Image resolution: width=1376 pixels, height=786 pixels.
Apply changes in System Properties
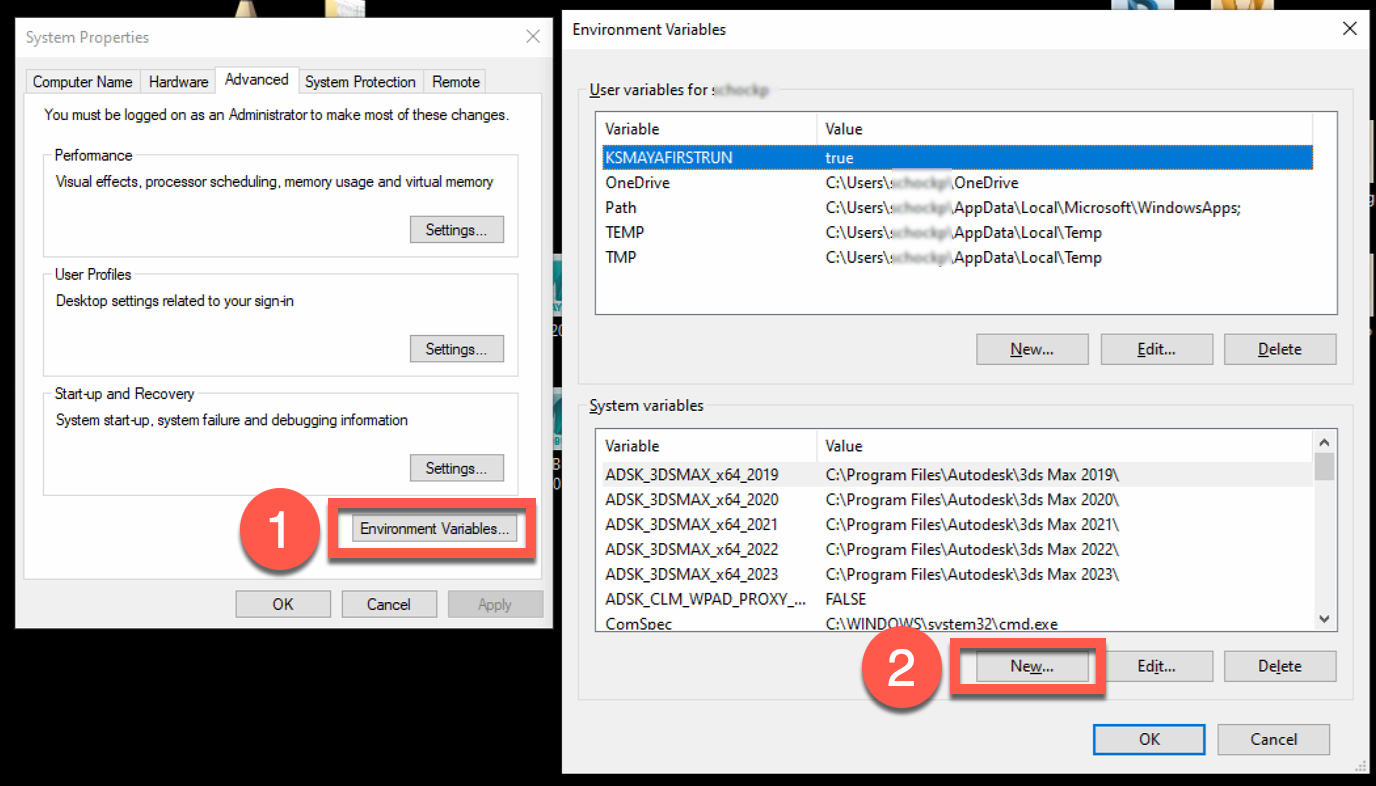pyautogui.click(x=495, y=603)
